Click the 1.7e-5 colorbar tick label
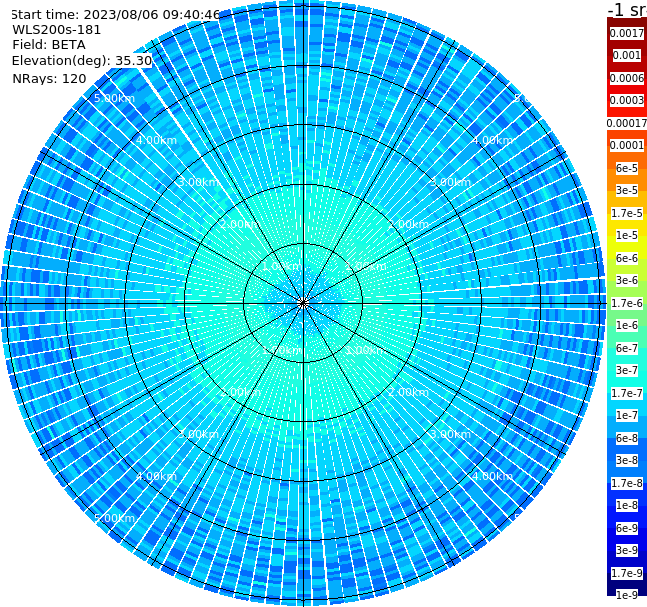The height and width of the screenshot is (607, 647). coord(627,213)
